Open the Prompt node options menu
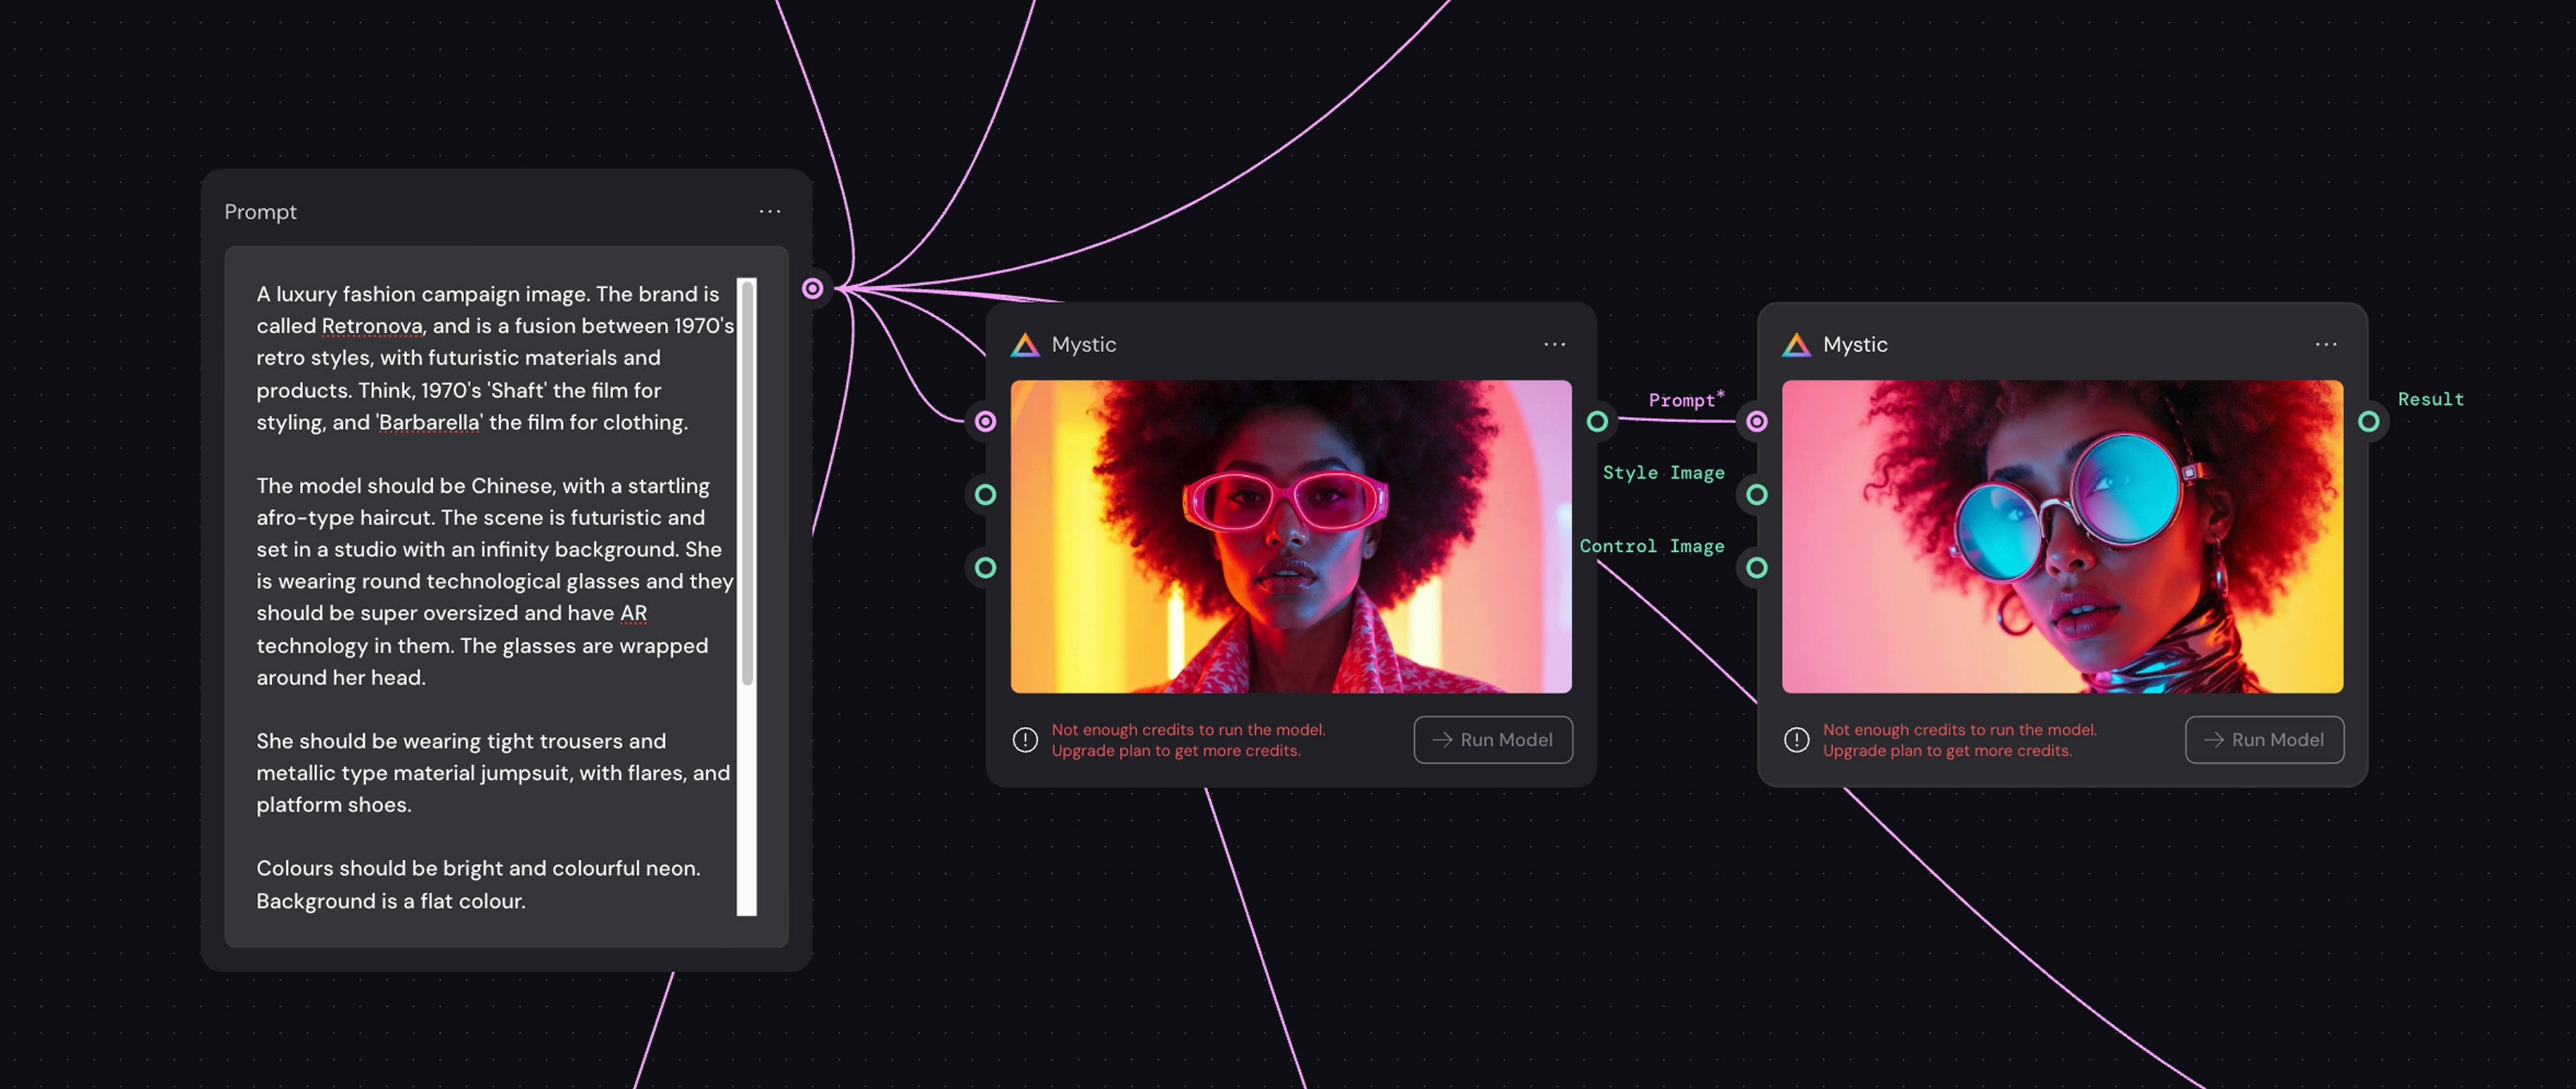The height and width of the screenshot is (1089, 2576). 769,211
